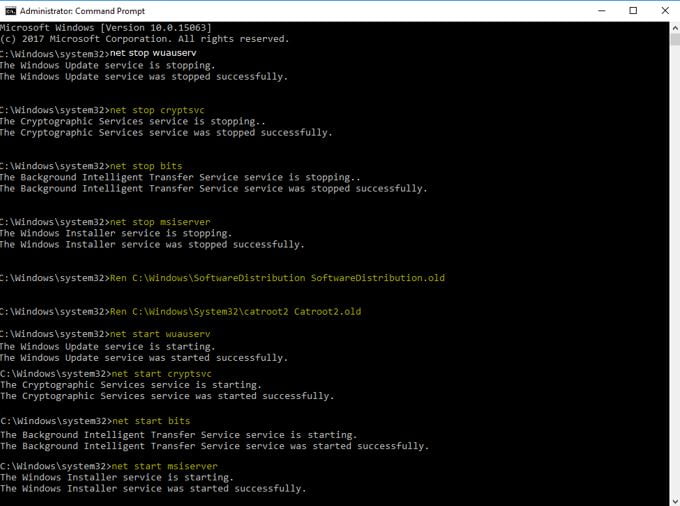The width and height of the screenshot is (680, 506).
Task: Close the Administrator Command Prompt window
Action: tap(665, 11)
